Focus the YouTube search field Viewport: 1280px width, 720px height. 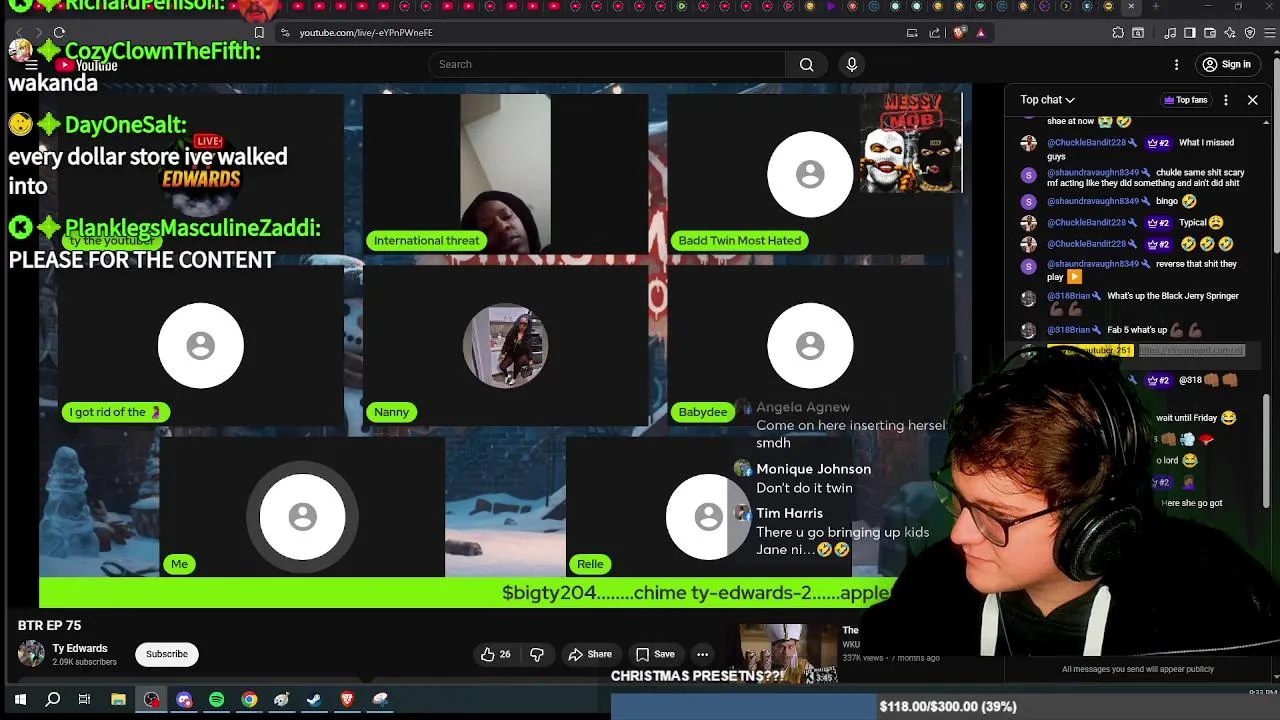[606, 64]
